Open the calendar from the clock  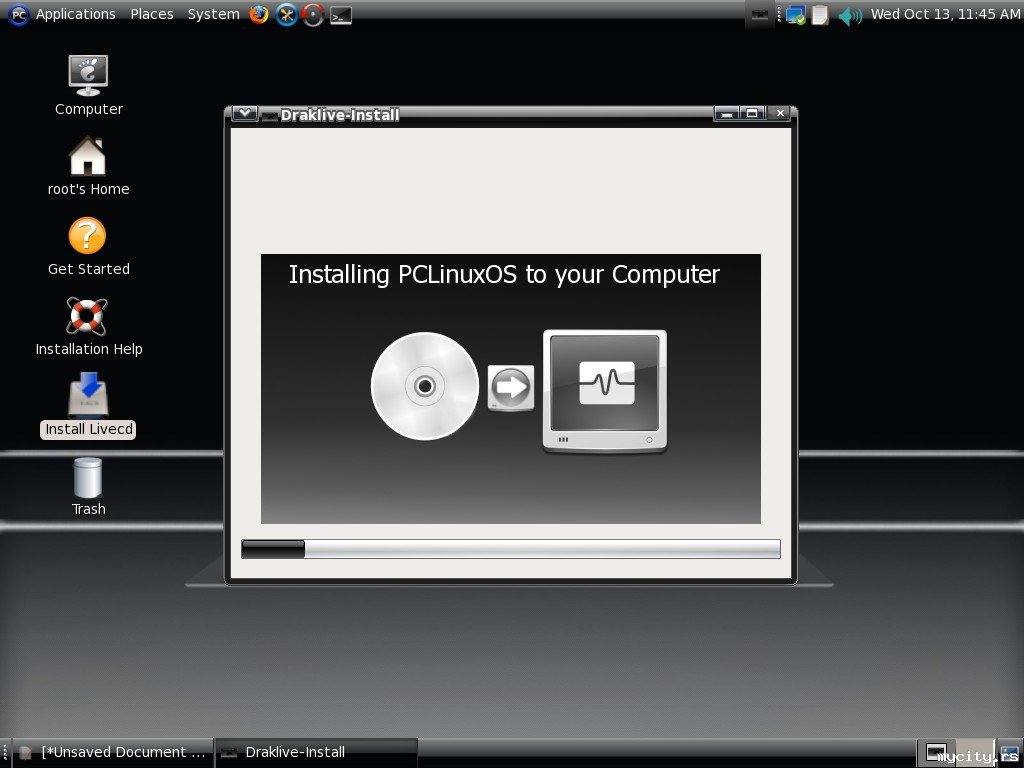pyautogui.click(x=945, y=14)
